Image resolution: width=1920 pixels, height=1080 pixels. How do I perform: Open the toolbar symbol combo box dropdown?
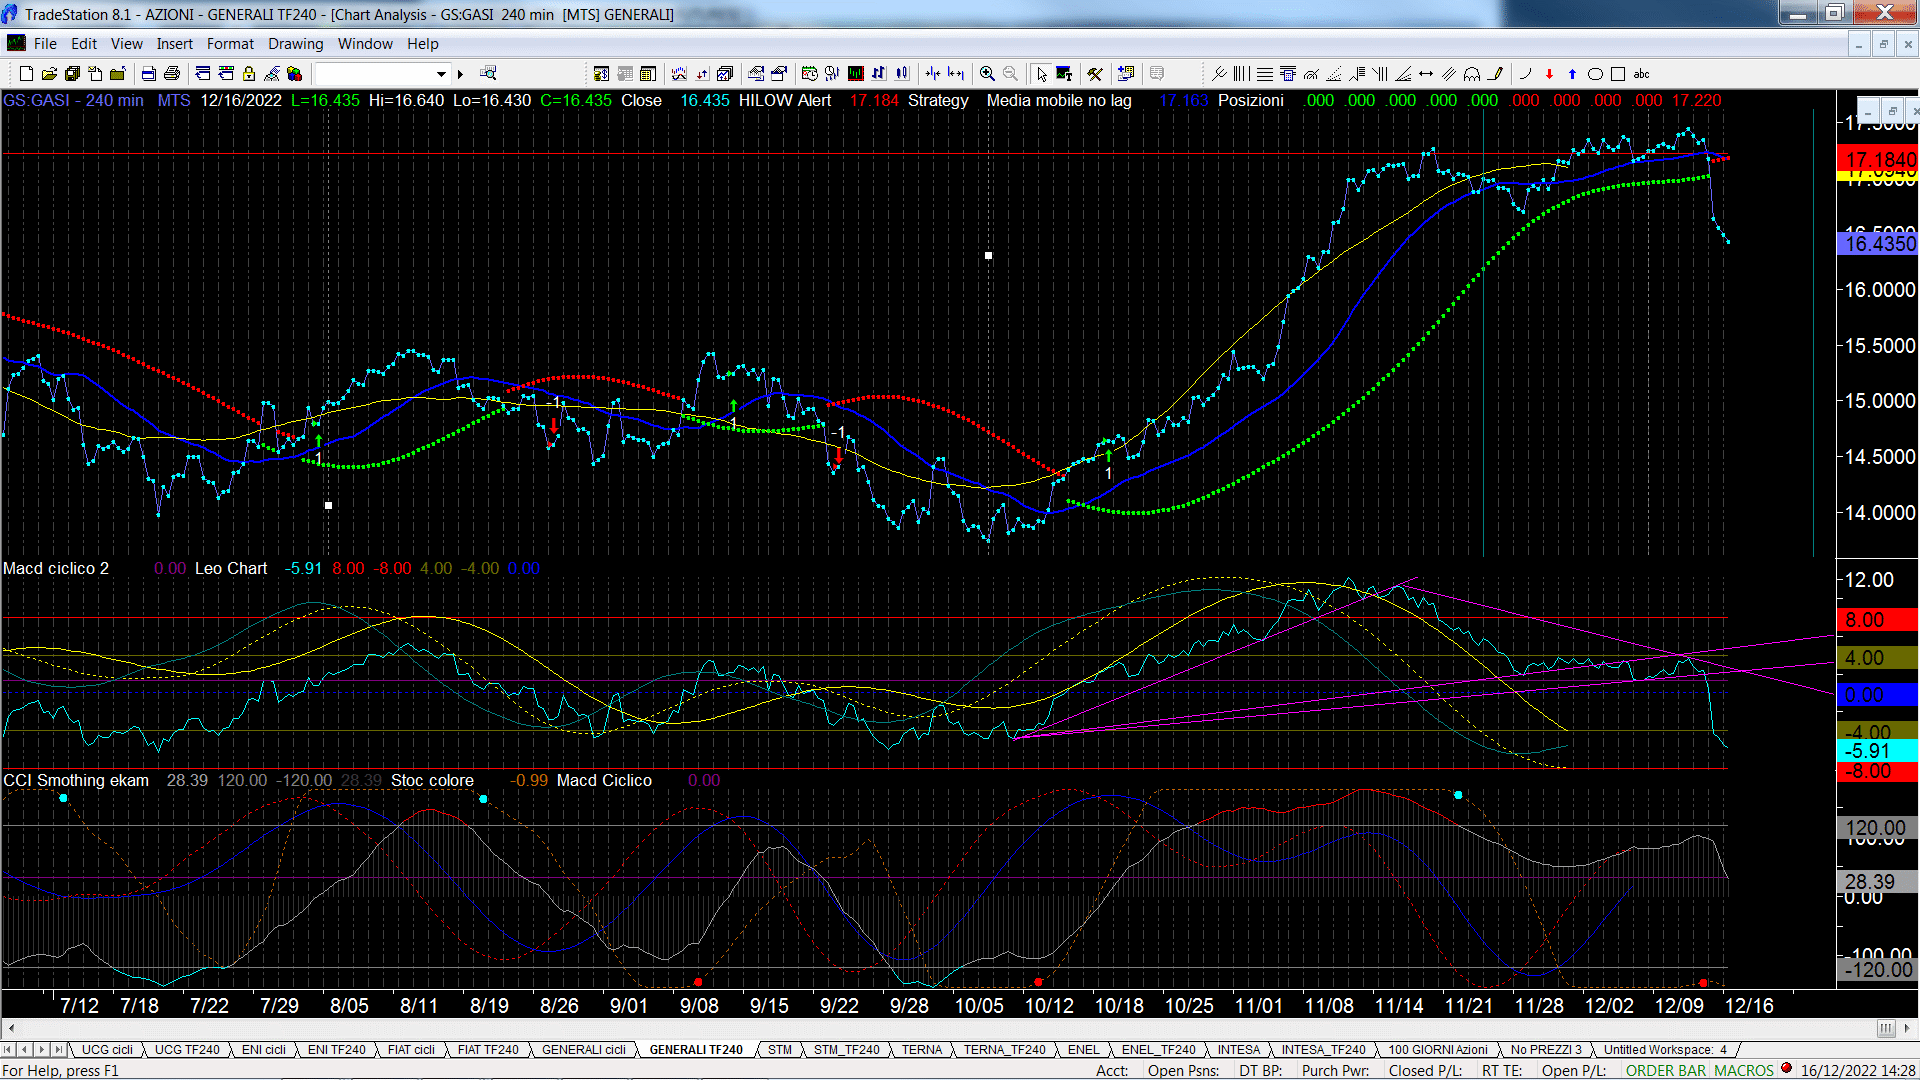click(x=441, y=74)
